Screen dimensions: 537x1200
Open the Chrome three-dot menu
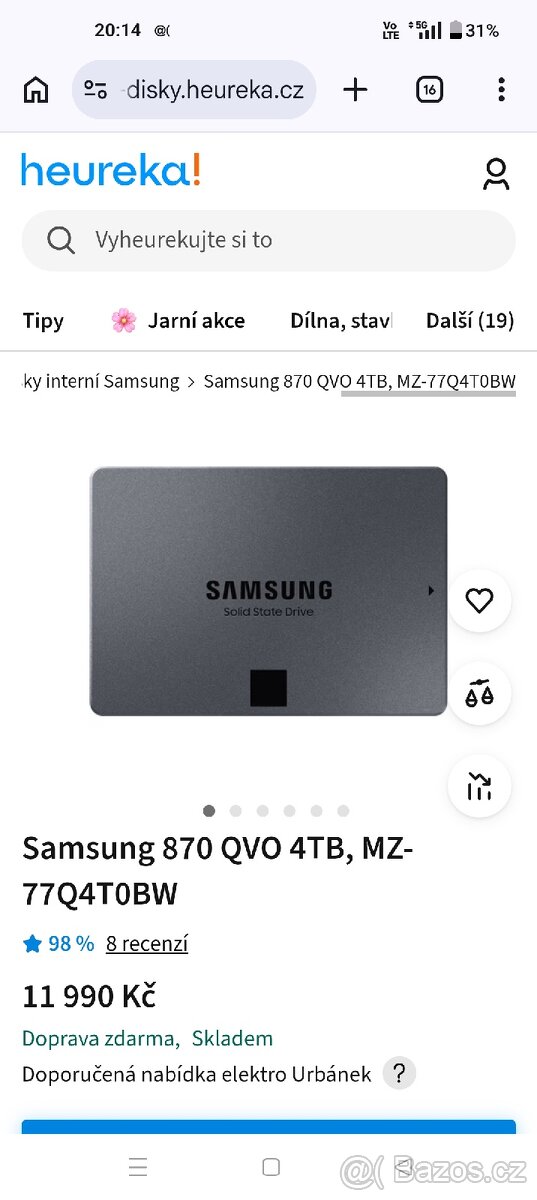click(501, 90)
